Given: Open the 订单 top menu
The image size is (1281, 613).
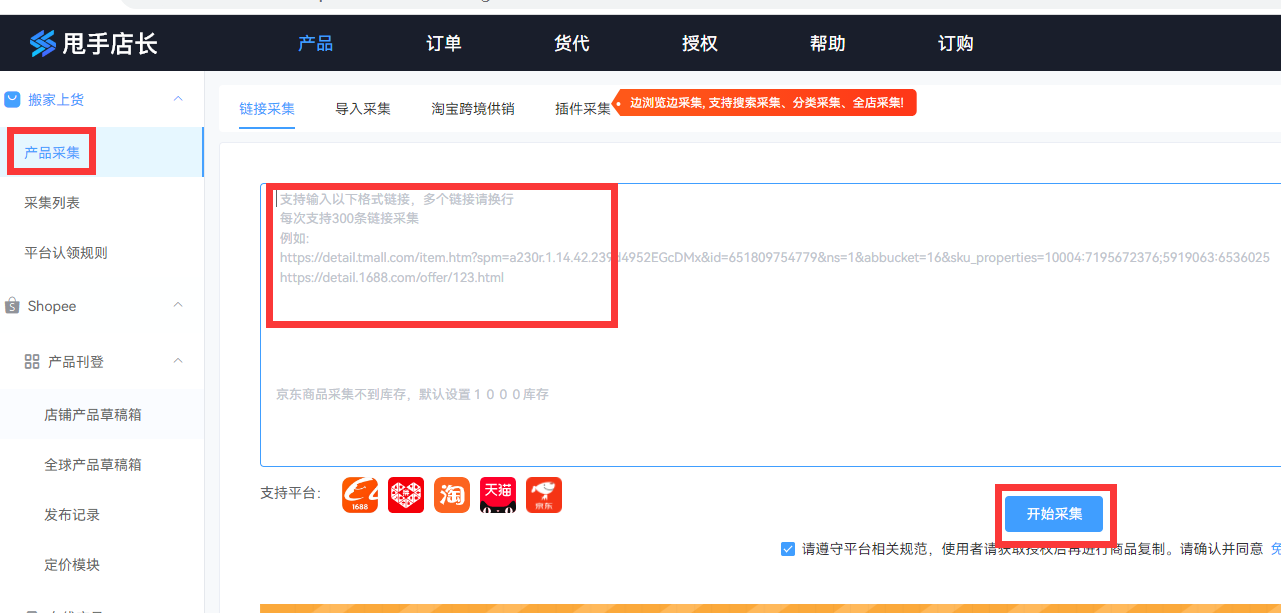Looking at the screenshot, I should pyautogui.click(x=443, y=43).
